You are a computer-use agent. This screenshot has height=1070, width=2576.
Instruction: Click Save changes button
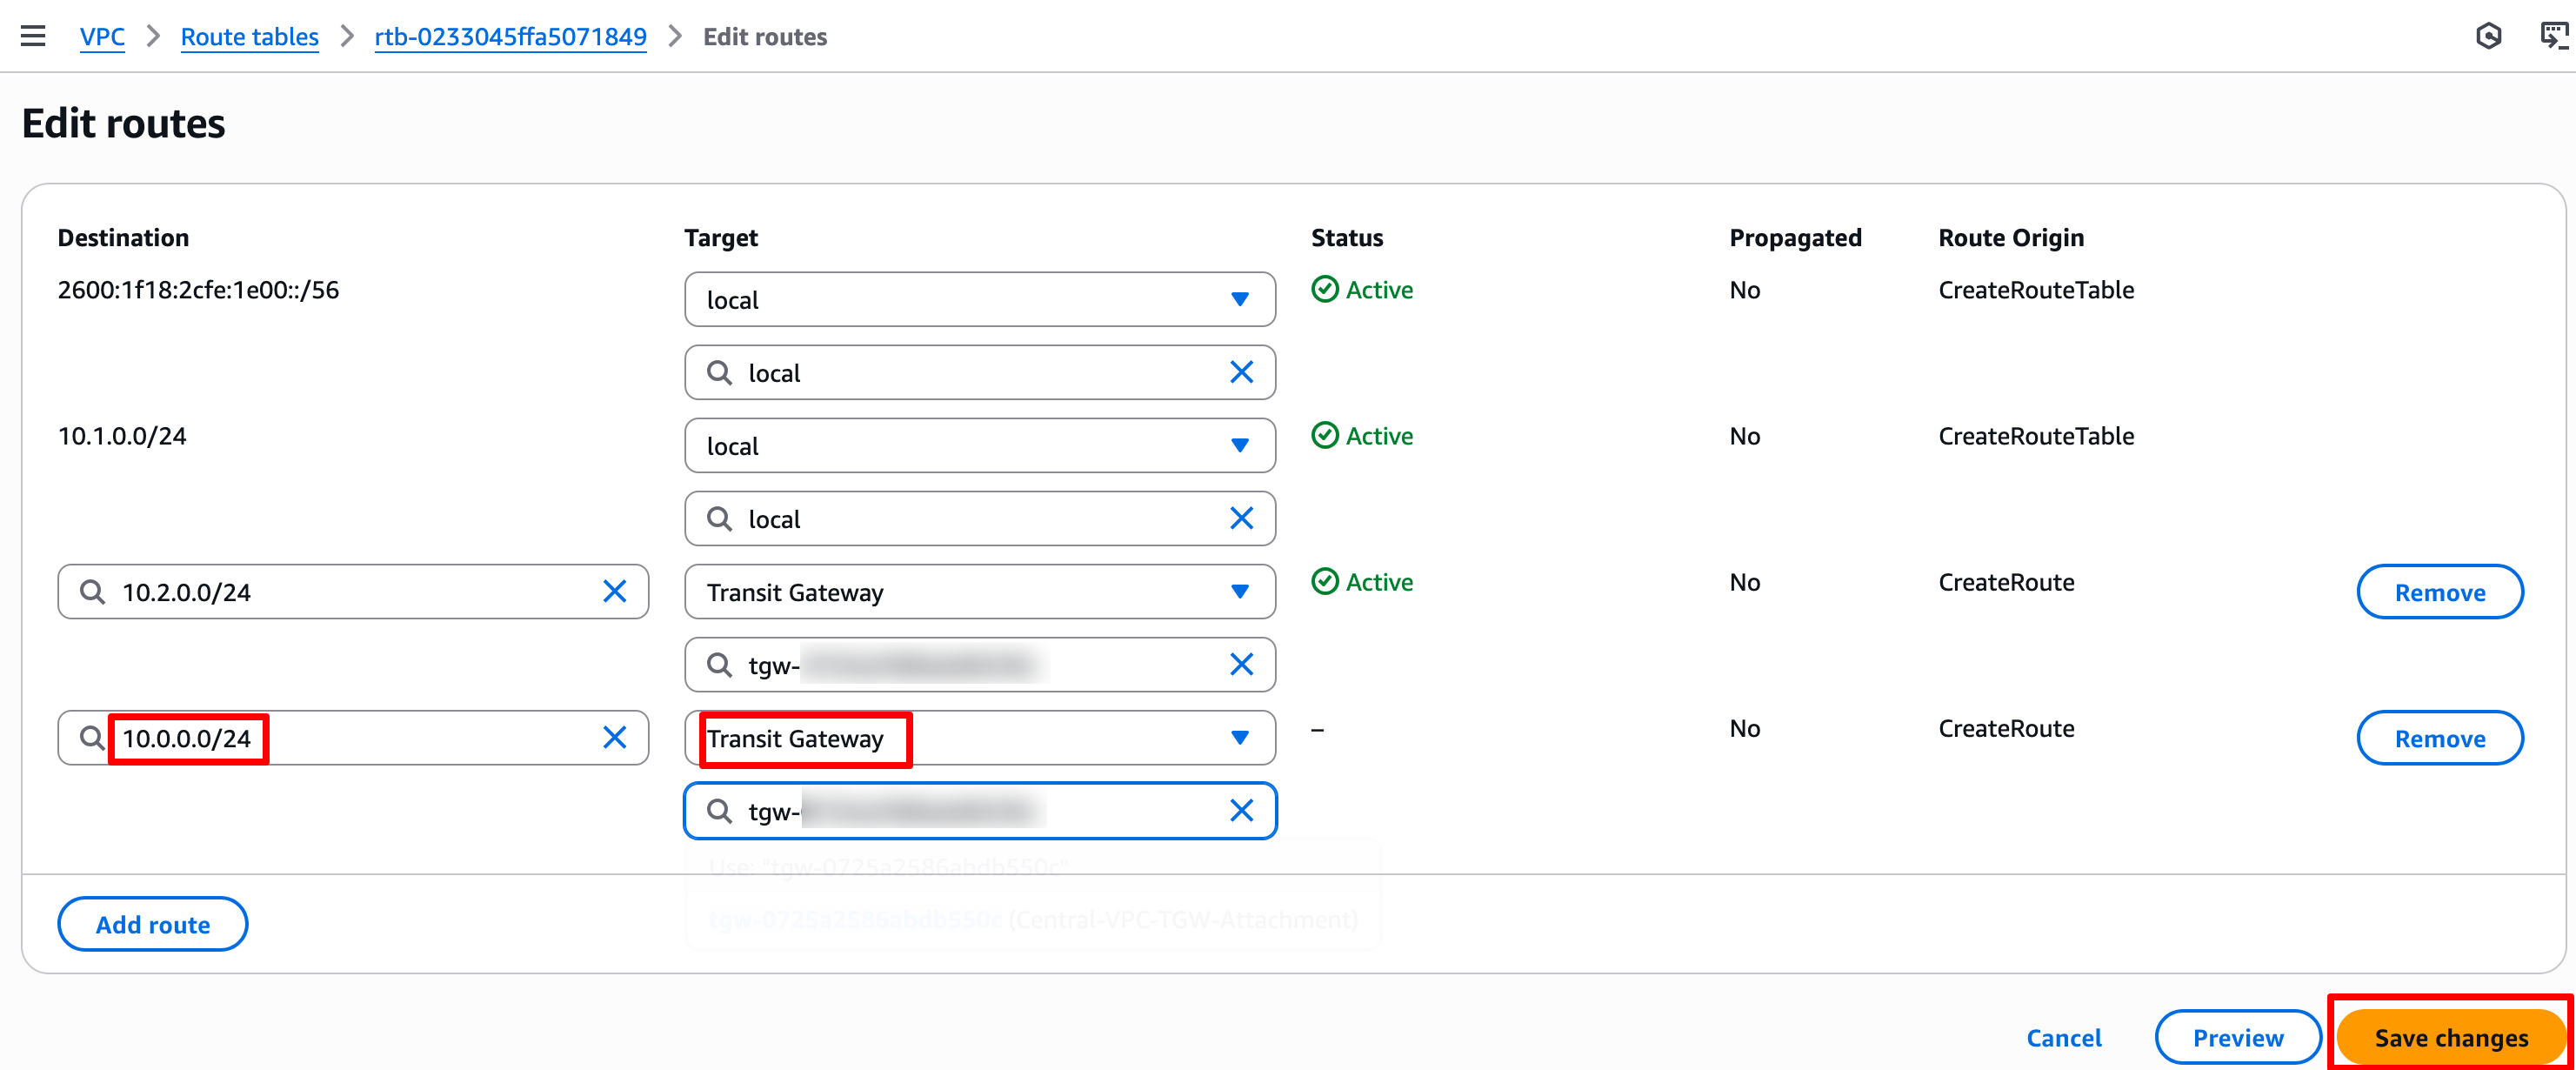tap(2450, 1037)
